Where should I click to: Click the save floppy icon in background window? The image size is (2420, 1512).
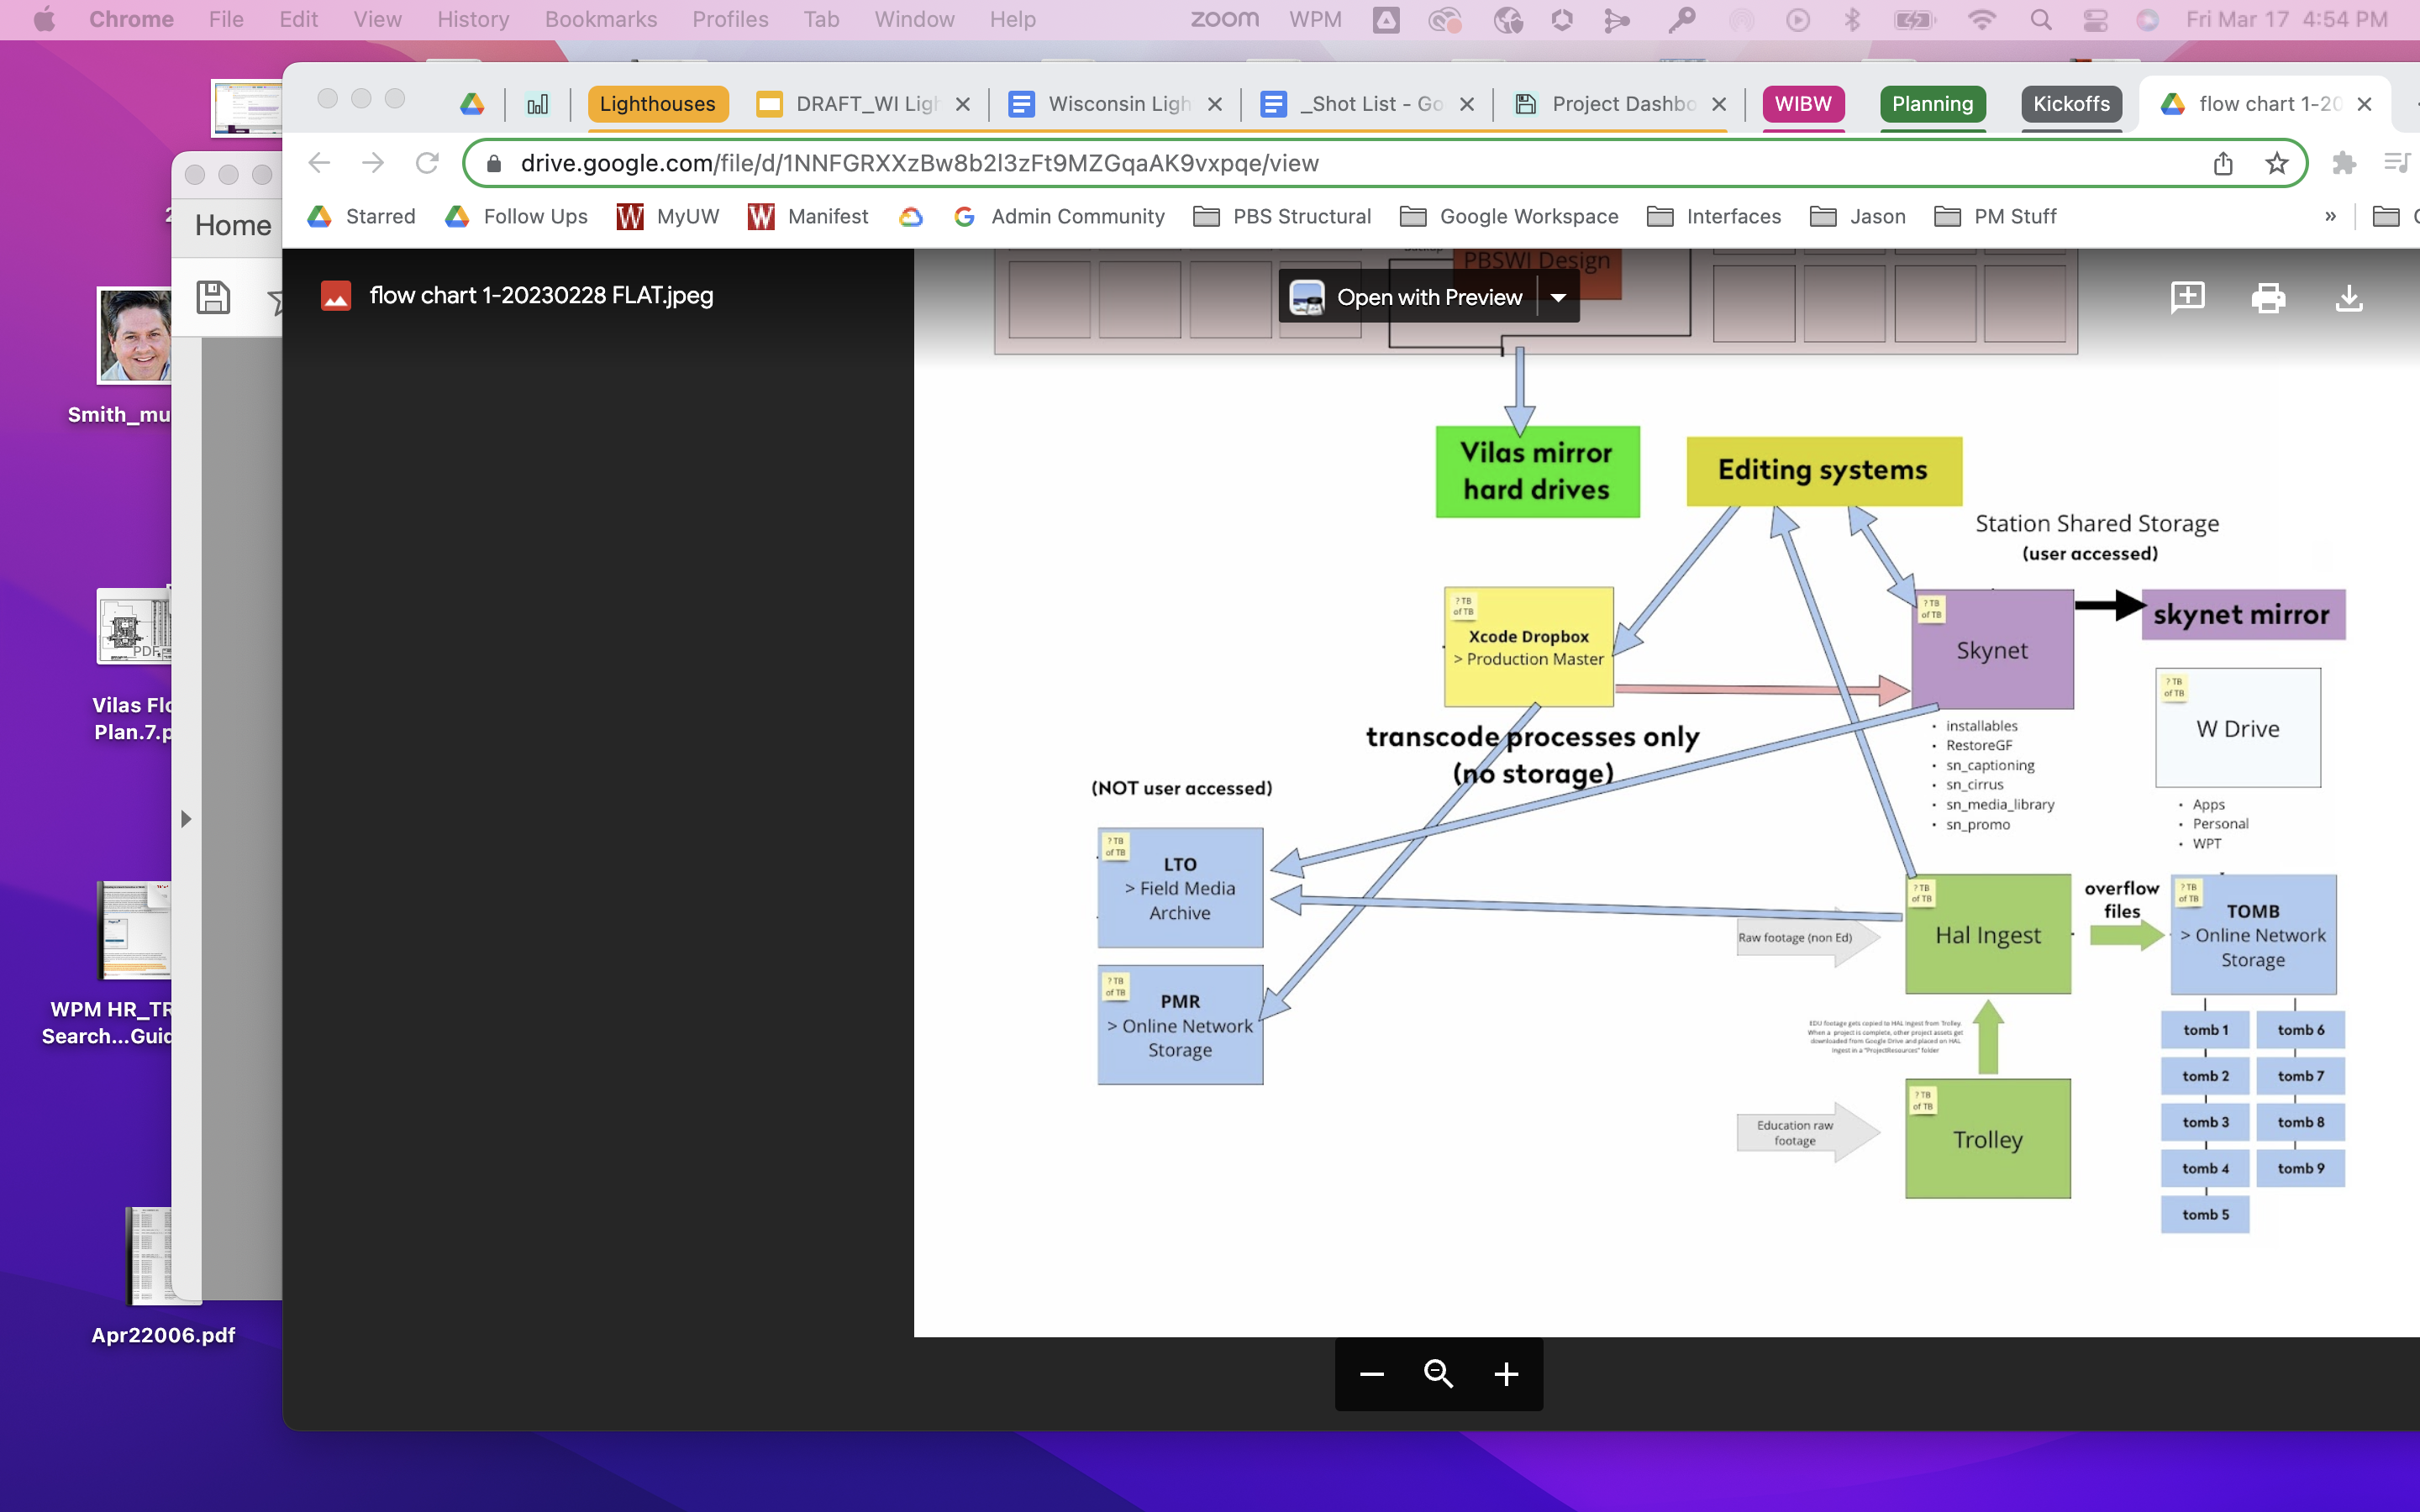pos(213,297)
